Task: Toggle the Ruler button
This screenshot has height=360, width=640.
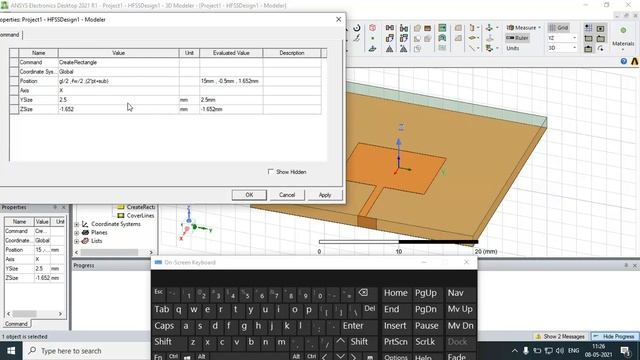Action: [518, 38]
